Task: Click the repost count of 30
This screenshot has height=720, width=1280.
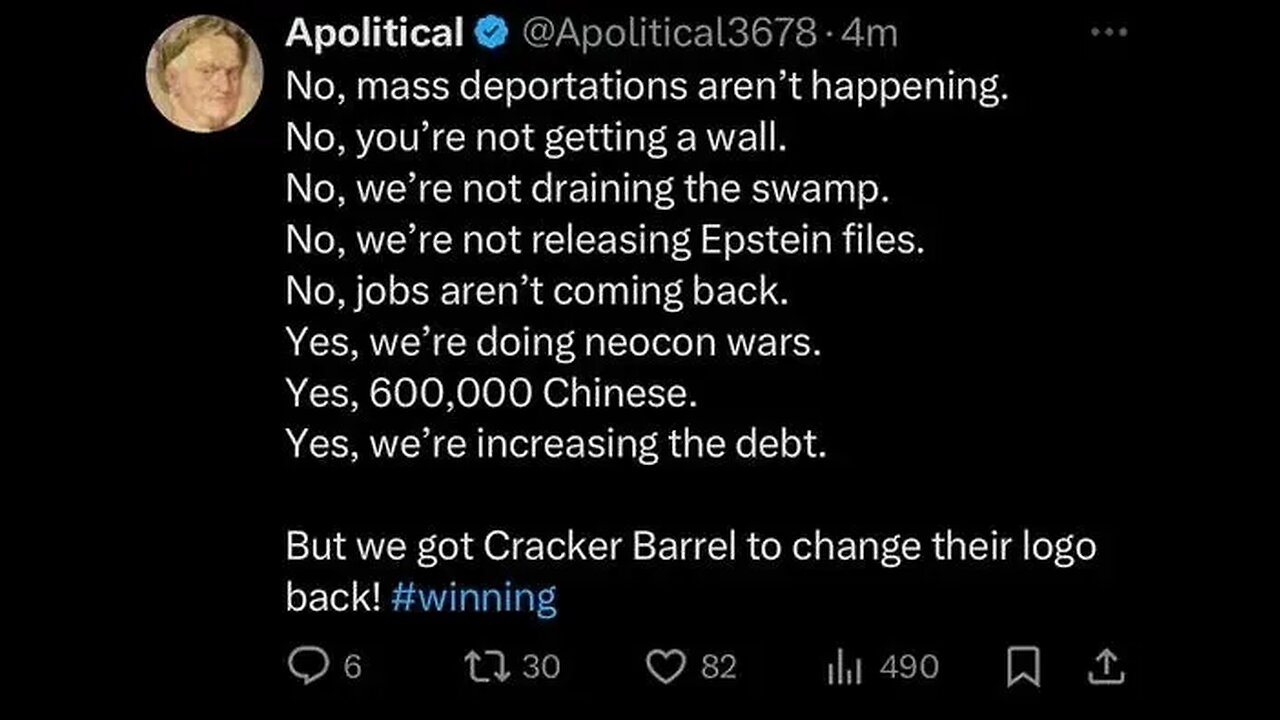Action: (x=542, y=667)
